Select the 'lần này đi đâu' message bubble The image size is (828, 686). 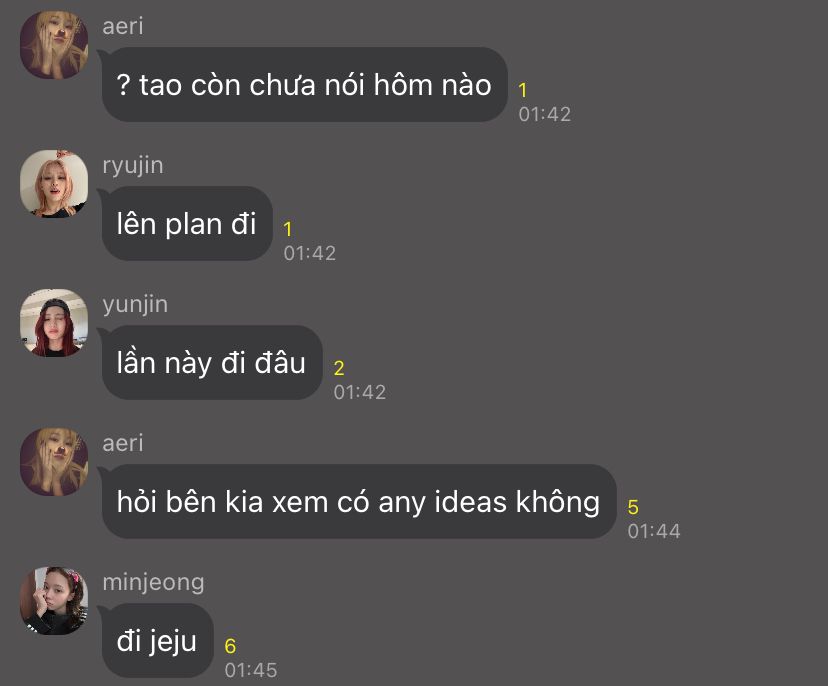(212, 362)
